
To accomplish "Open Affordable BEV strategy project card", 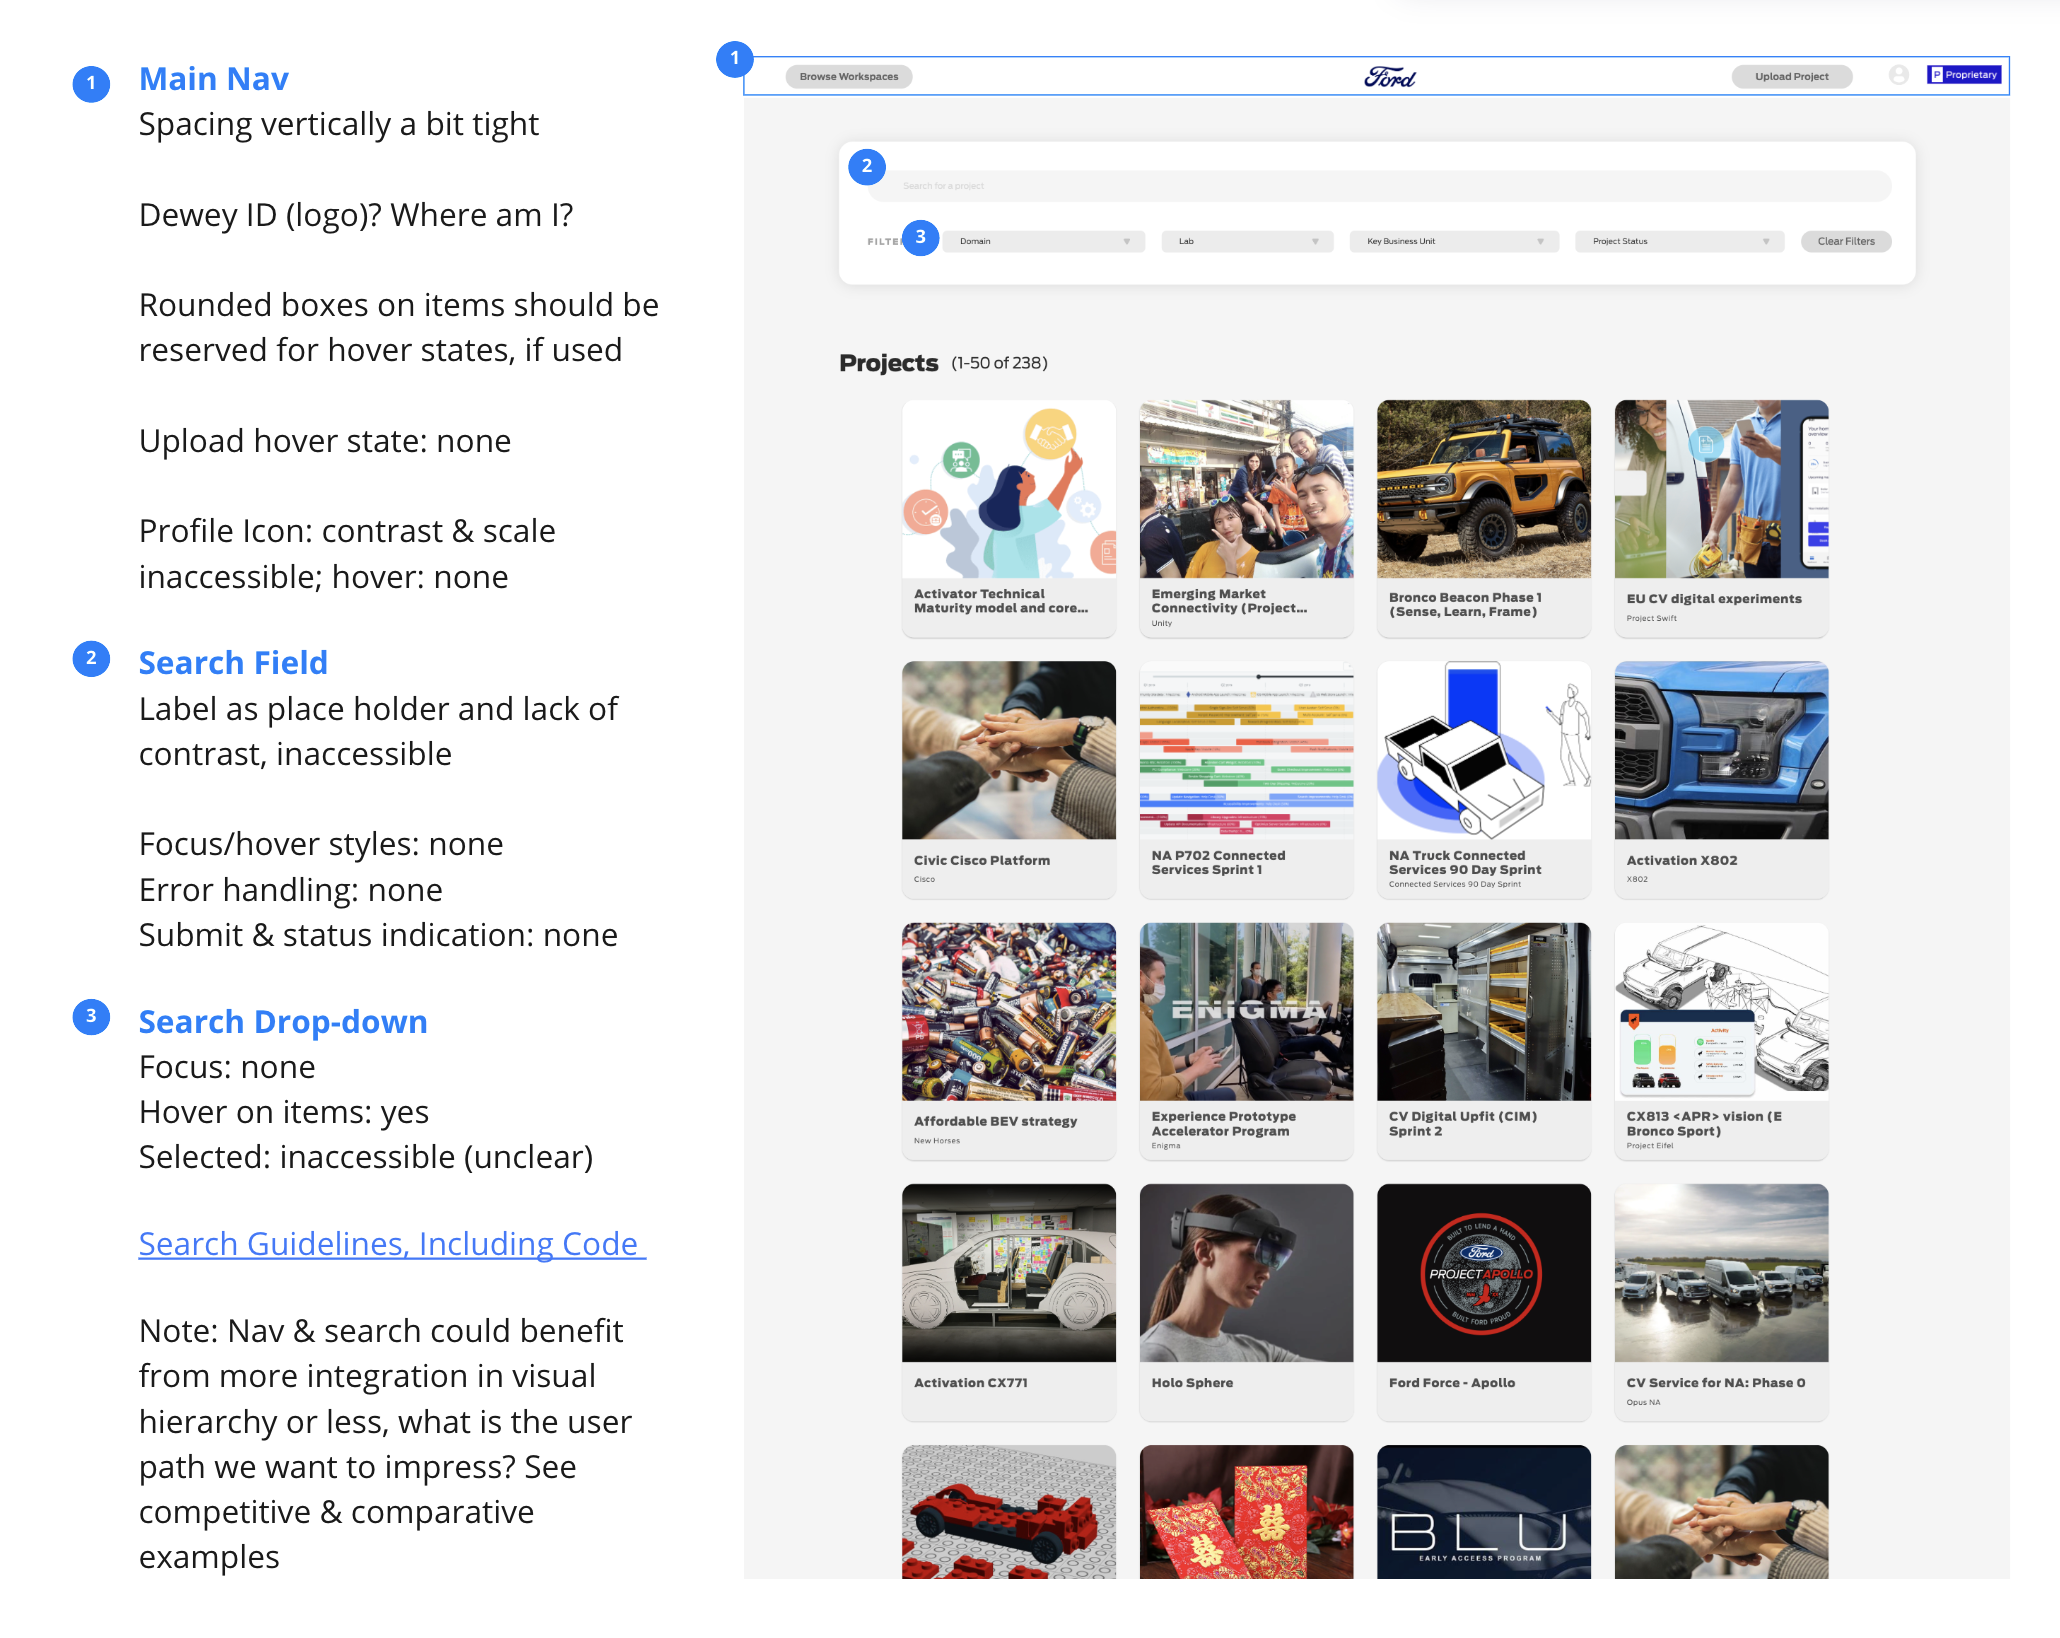I will (x=1009, y=1041).
